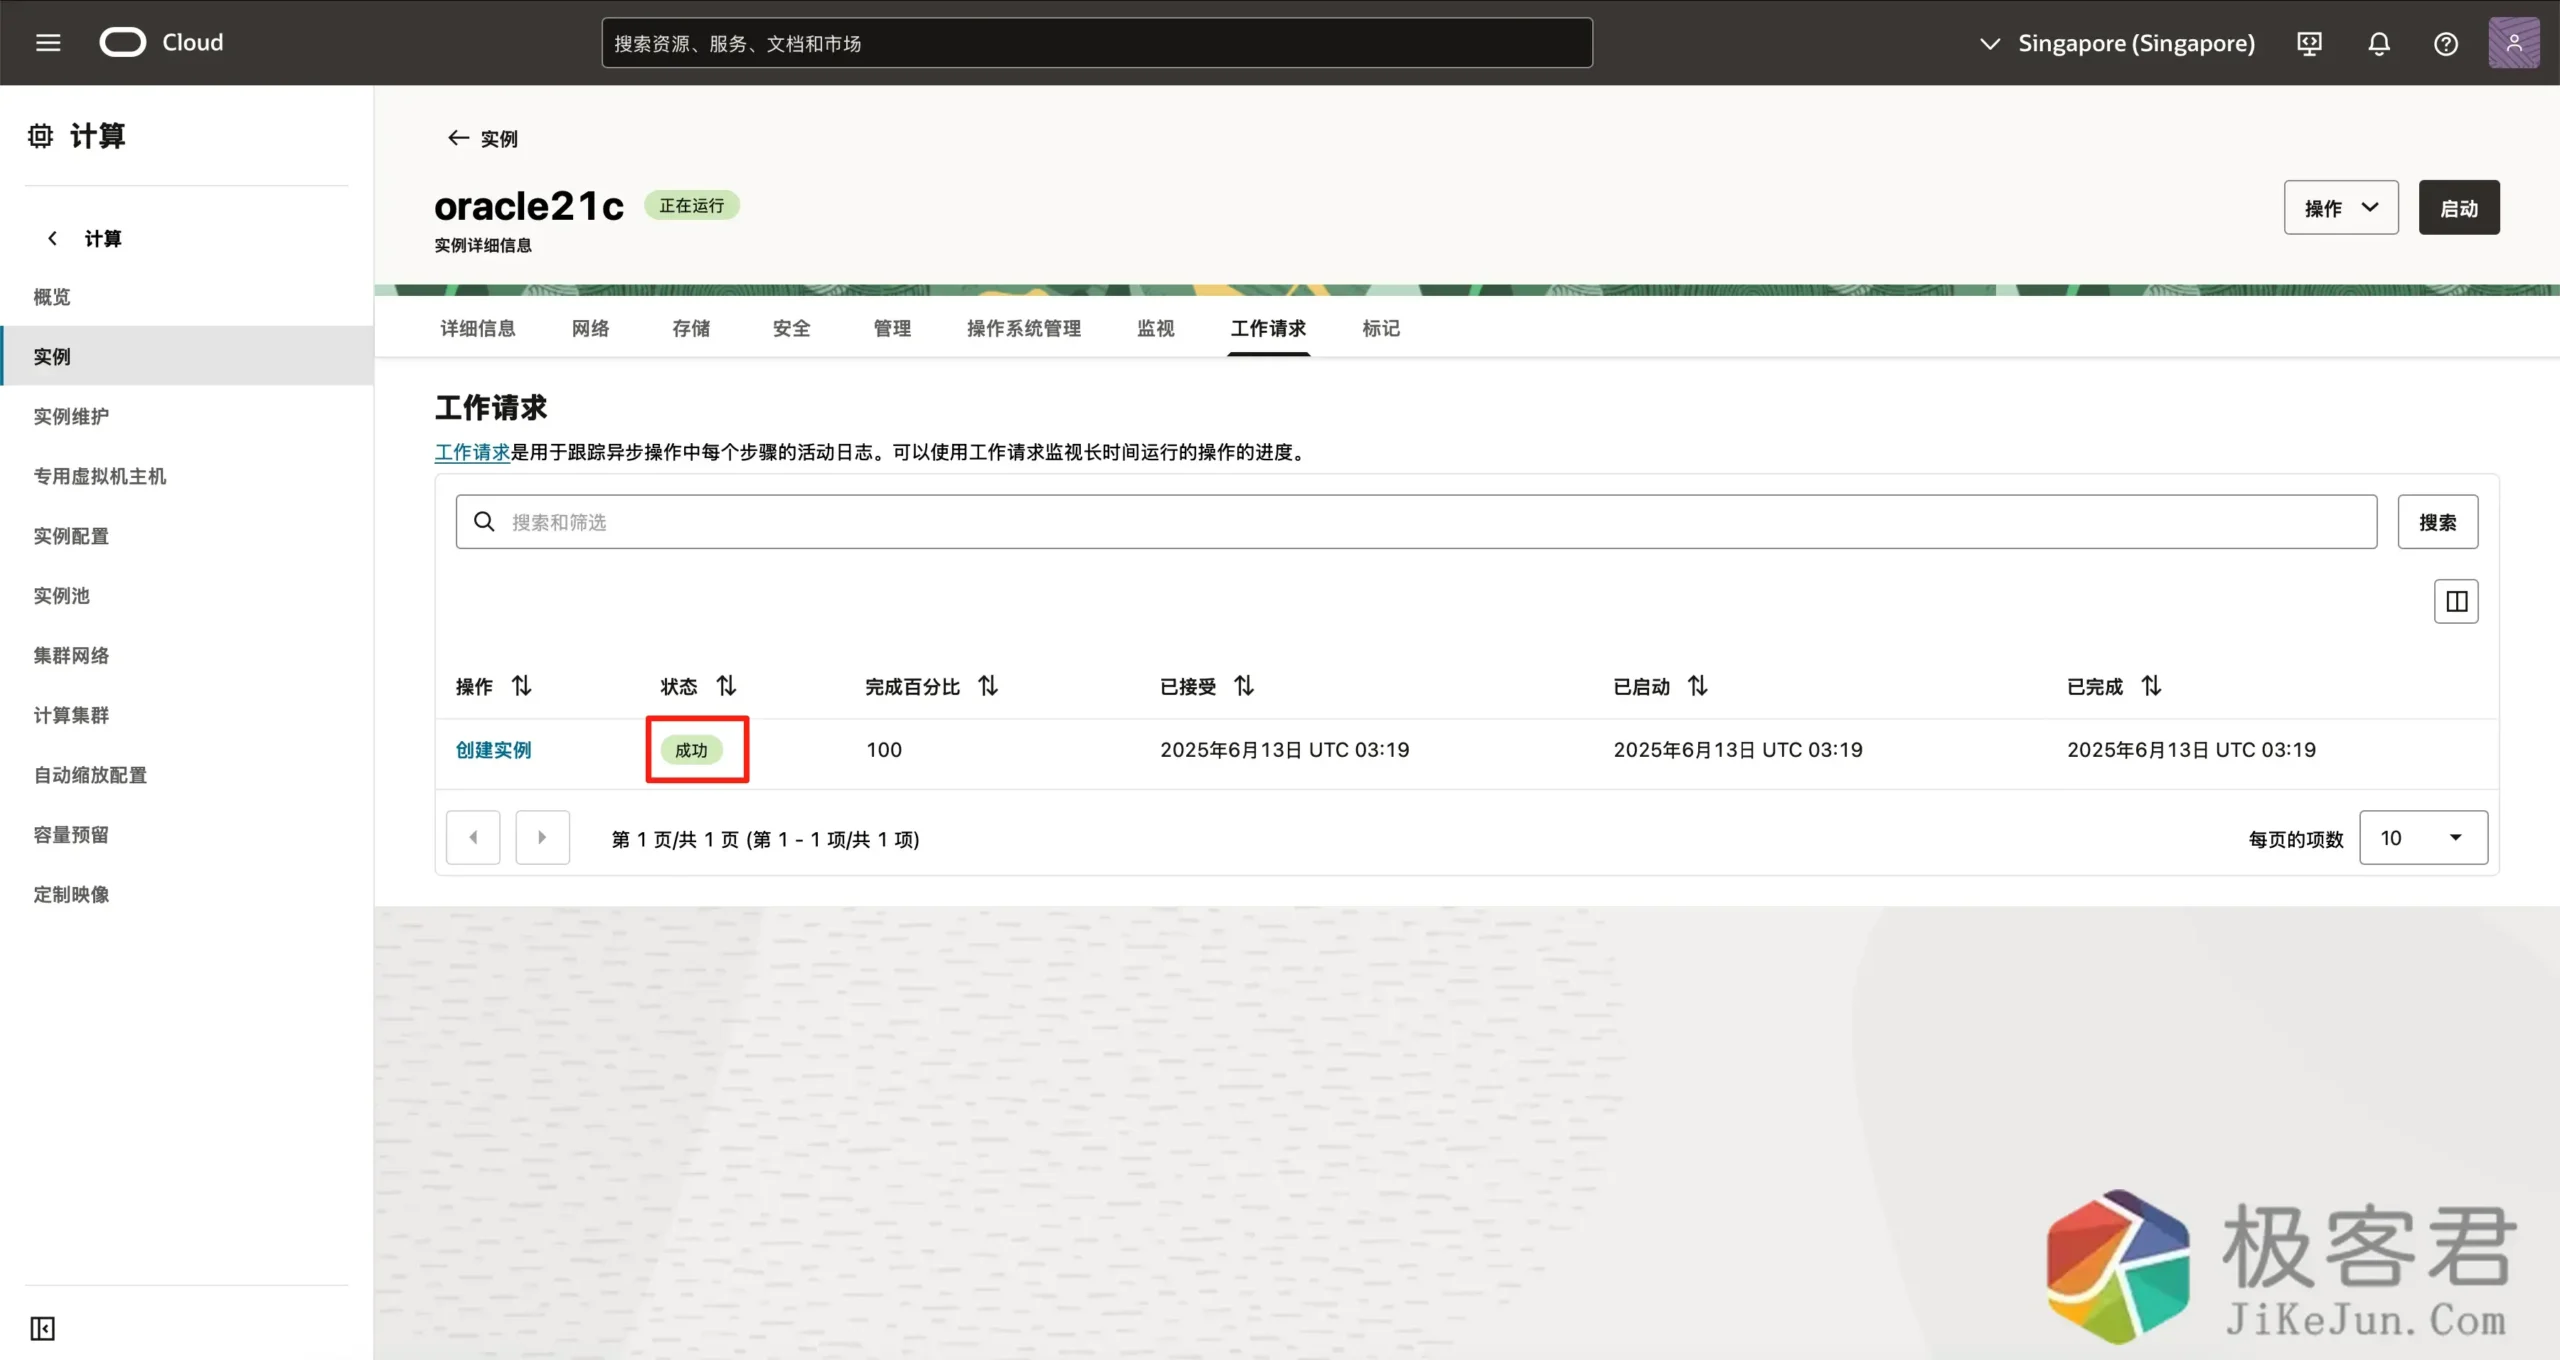The height and width of the screenshot is (1360, 2560).
Task: Click the 成功 status badge
Action: click(691, 750)
